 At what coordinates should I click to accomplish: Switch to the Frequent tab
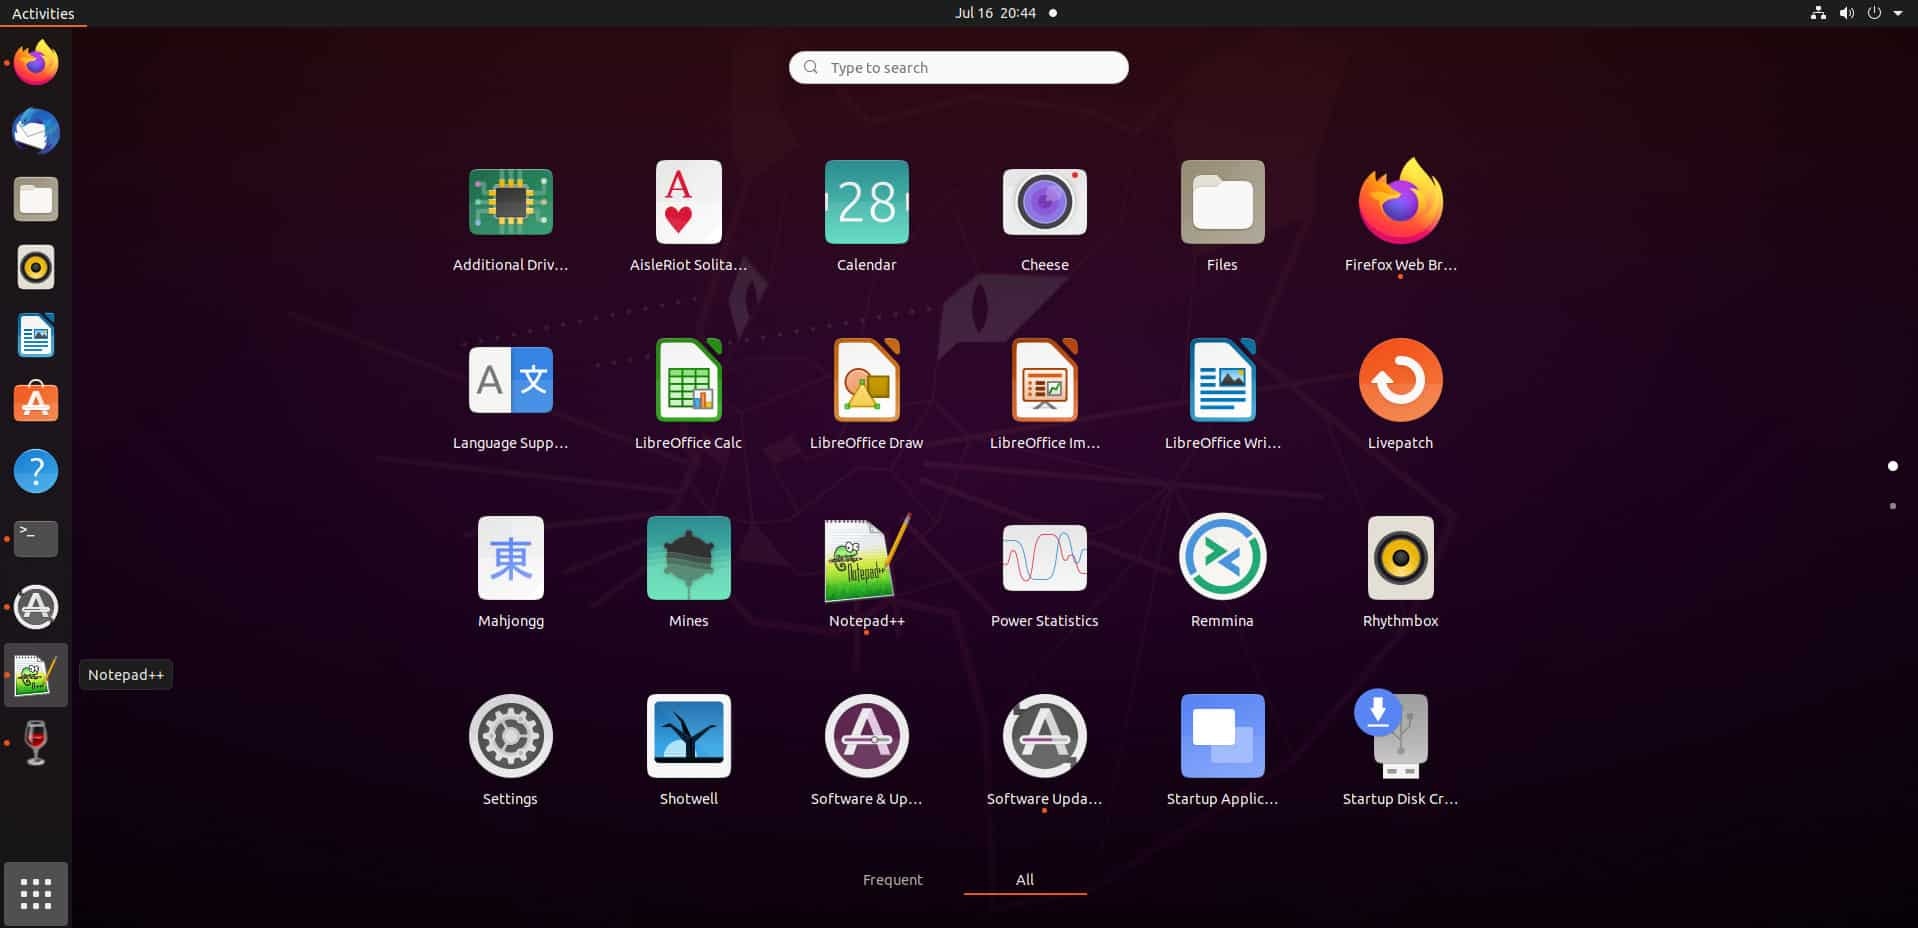click(x=892, y=879)
